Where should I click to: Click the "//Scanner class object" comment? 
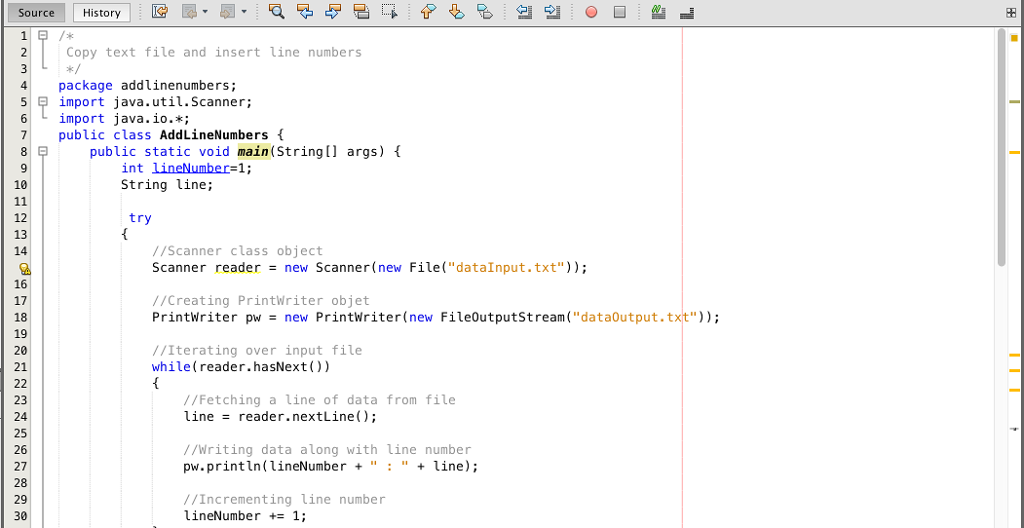click(237, 251)
